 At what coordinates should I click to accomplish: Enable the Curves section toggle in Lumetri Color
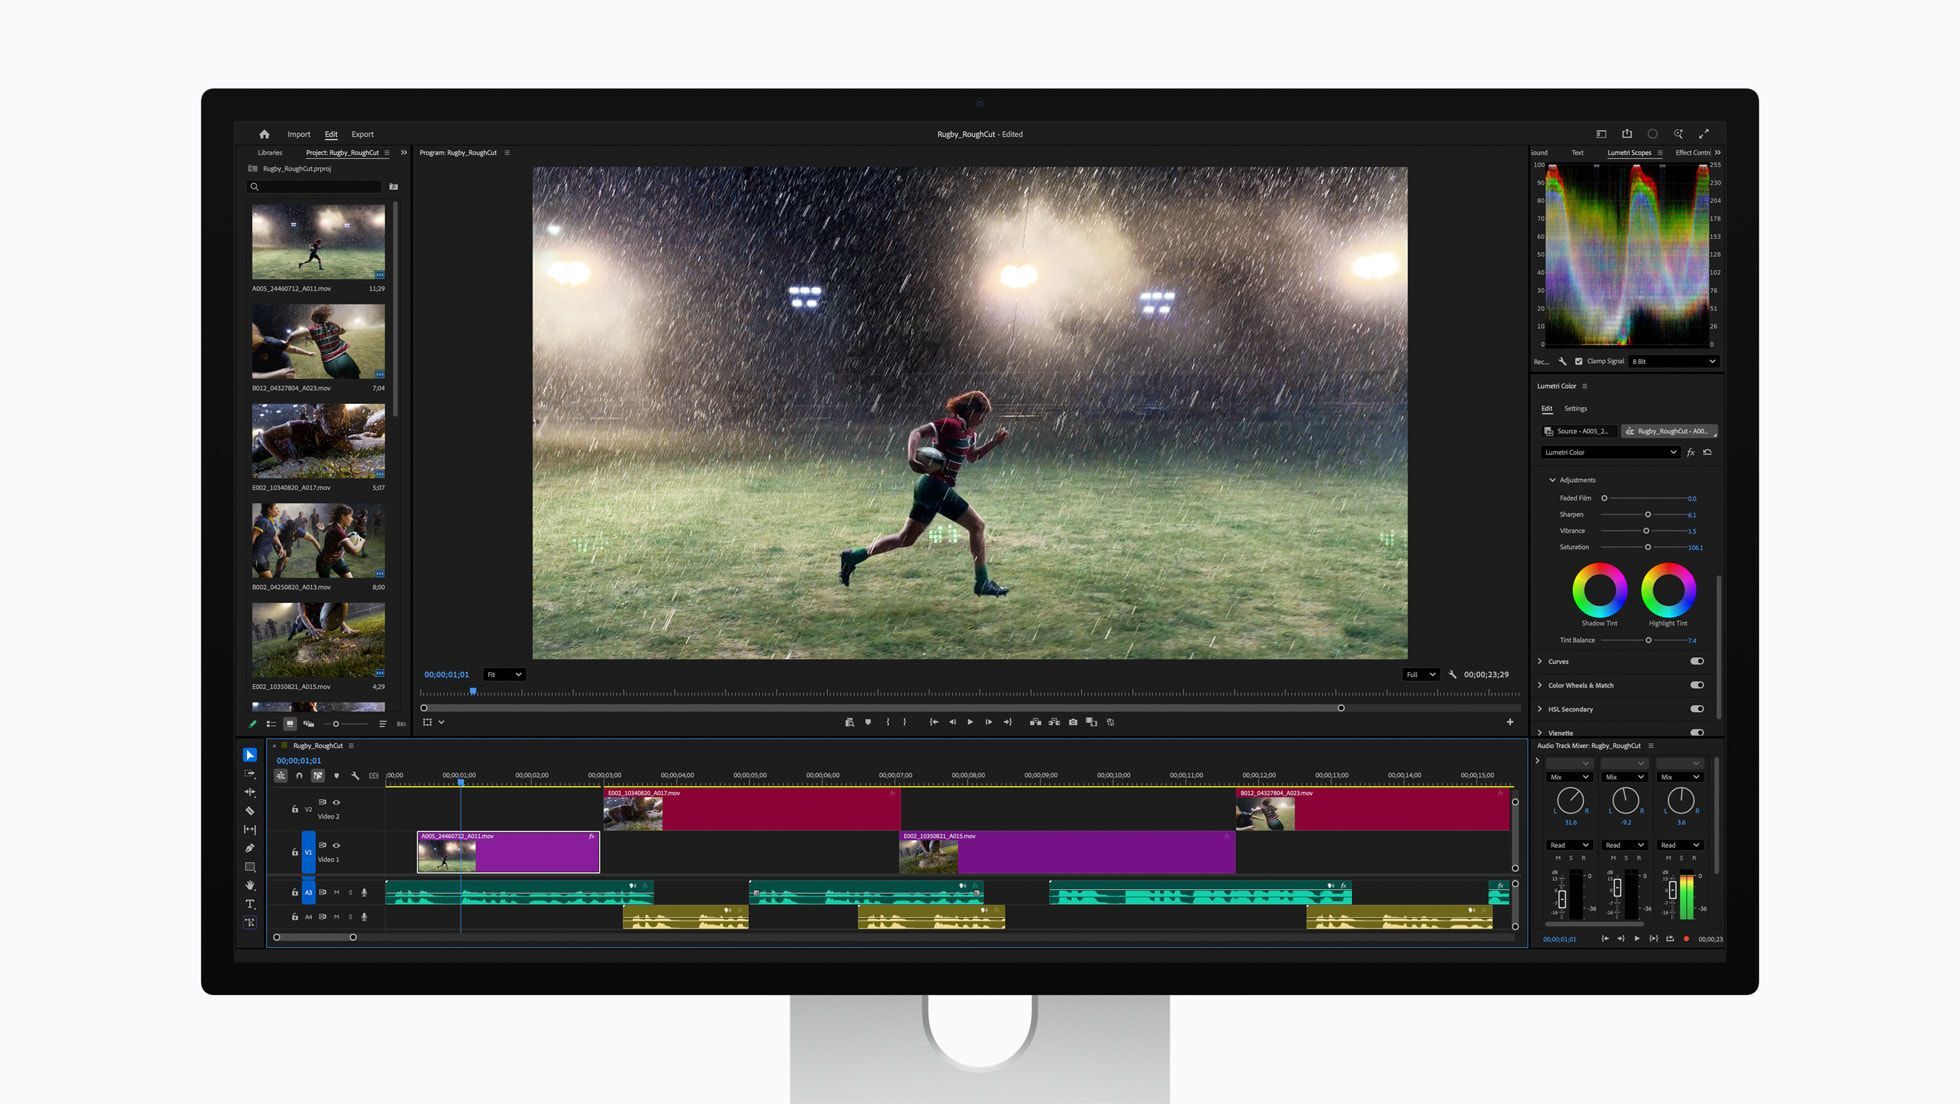pyautogui.click(x=1697, y=661)
